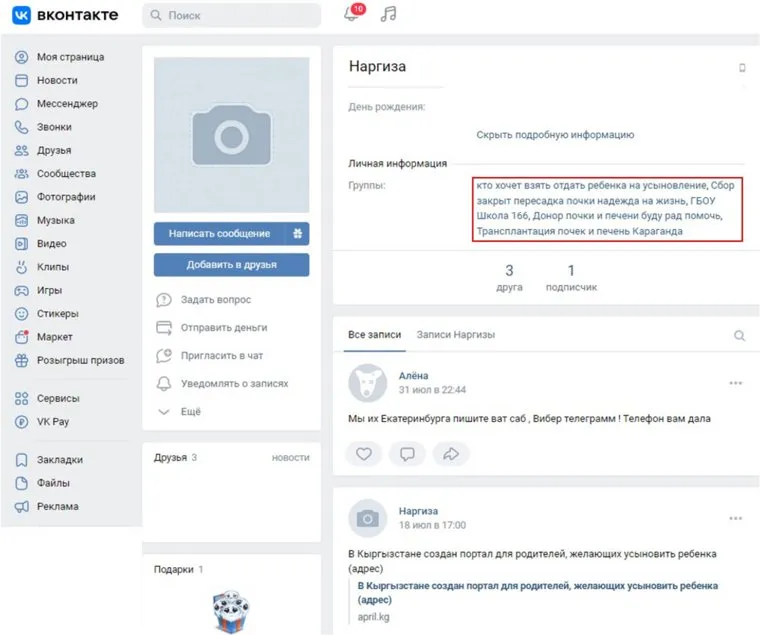Screen dimensions: 760x635
Task: Open the music note icon in header
Action: coord(388,15)
